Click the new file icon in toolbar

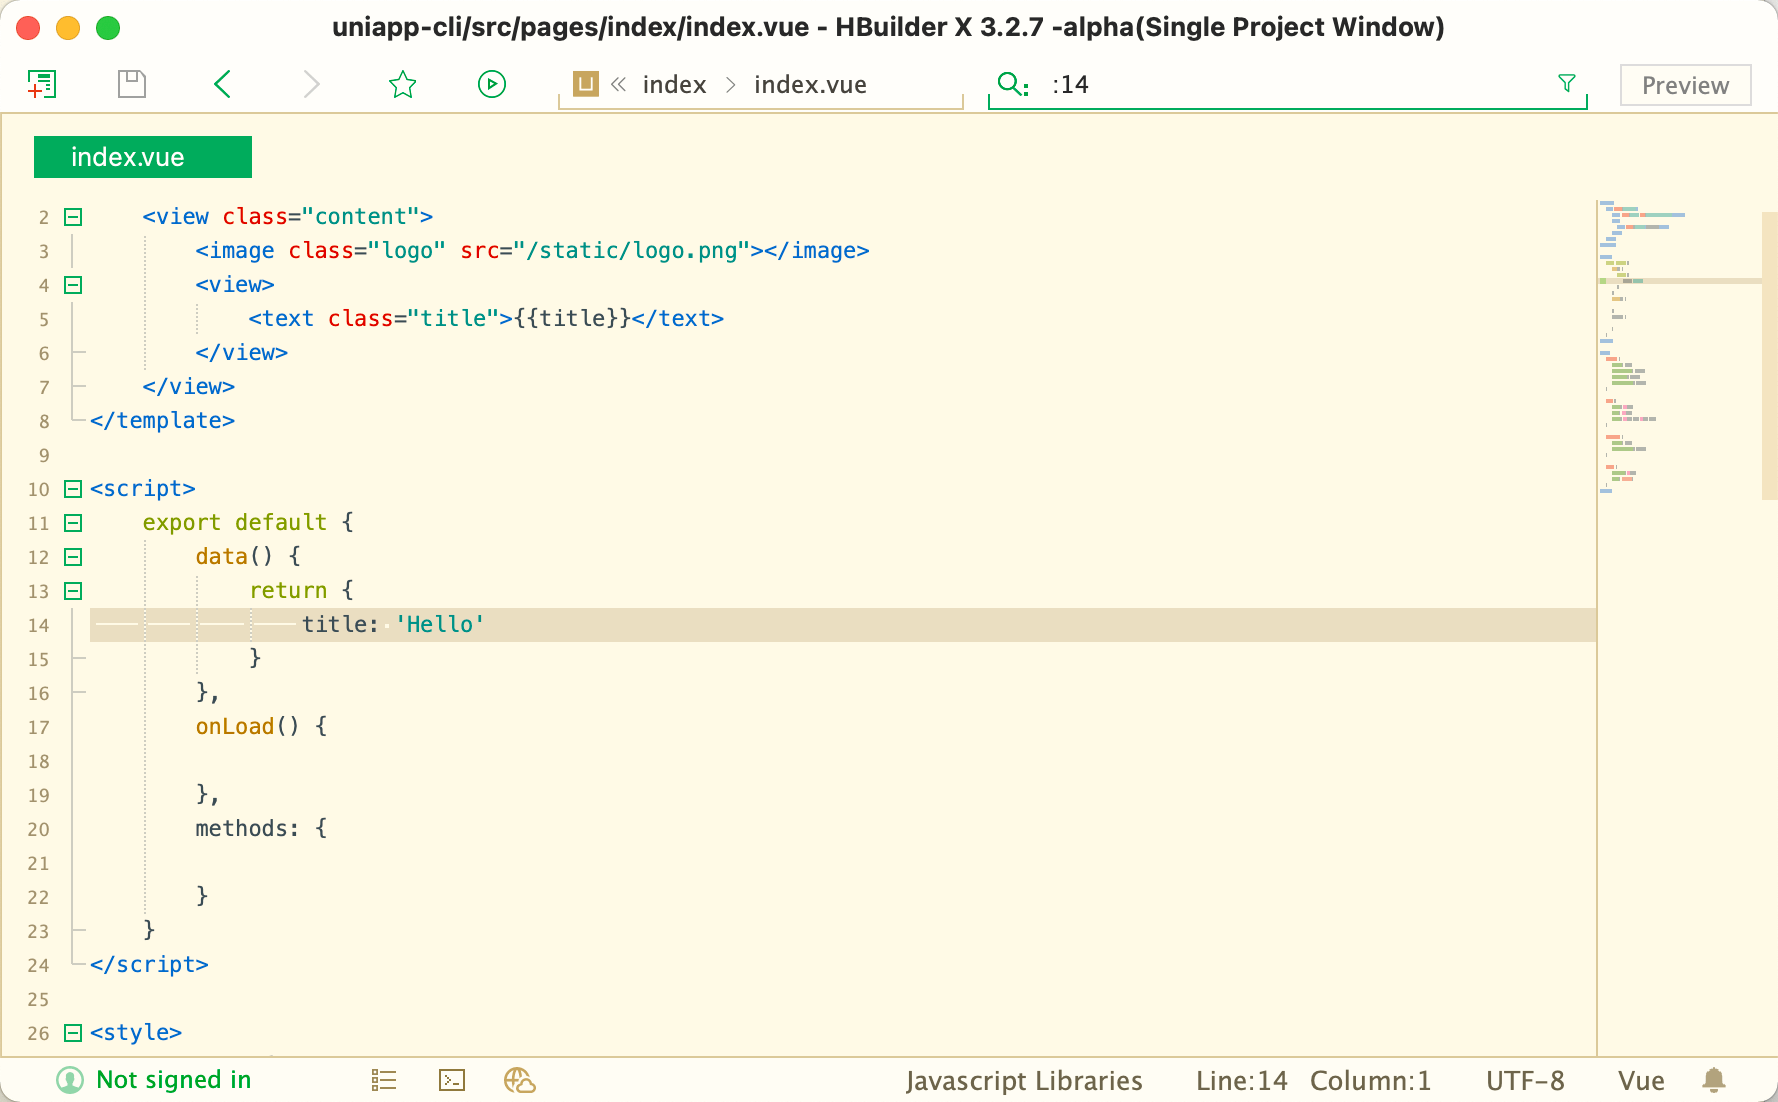[42, 84]
